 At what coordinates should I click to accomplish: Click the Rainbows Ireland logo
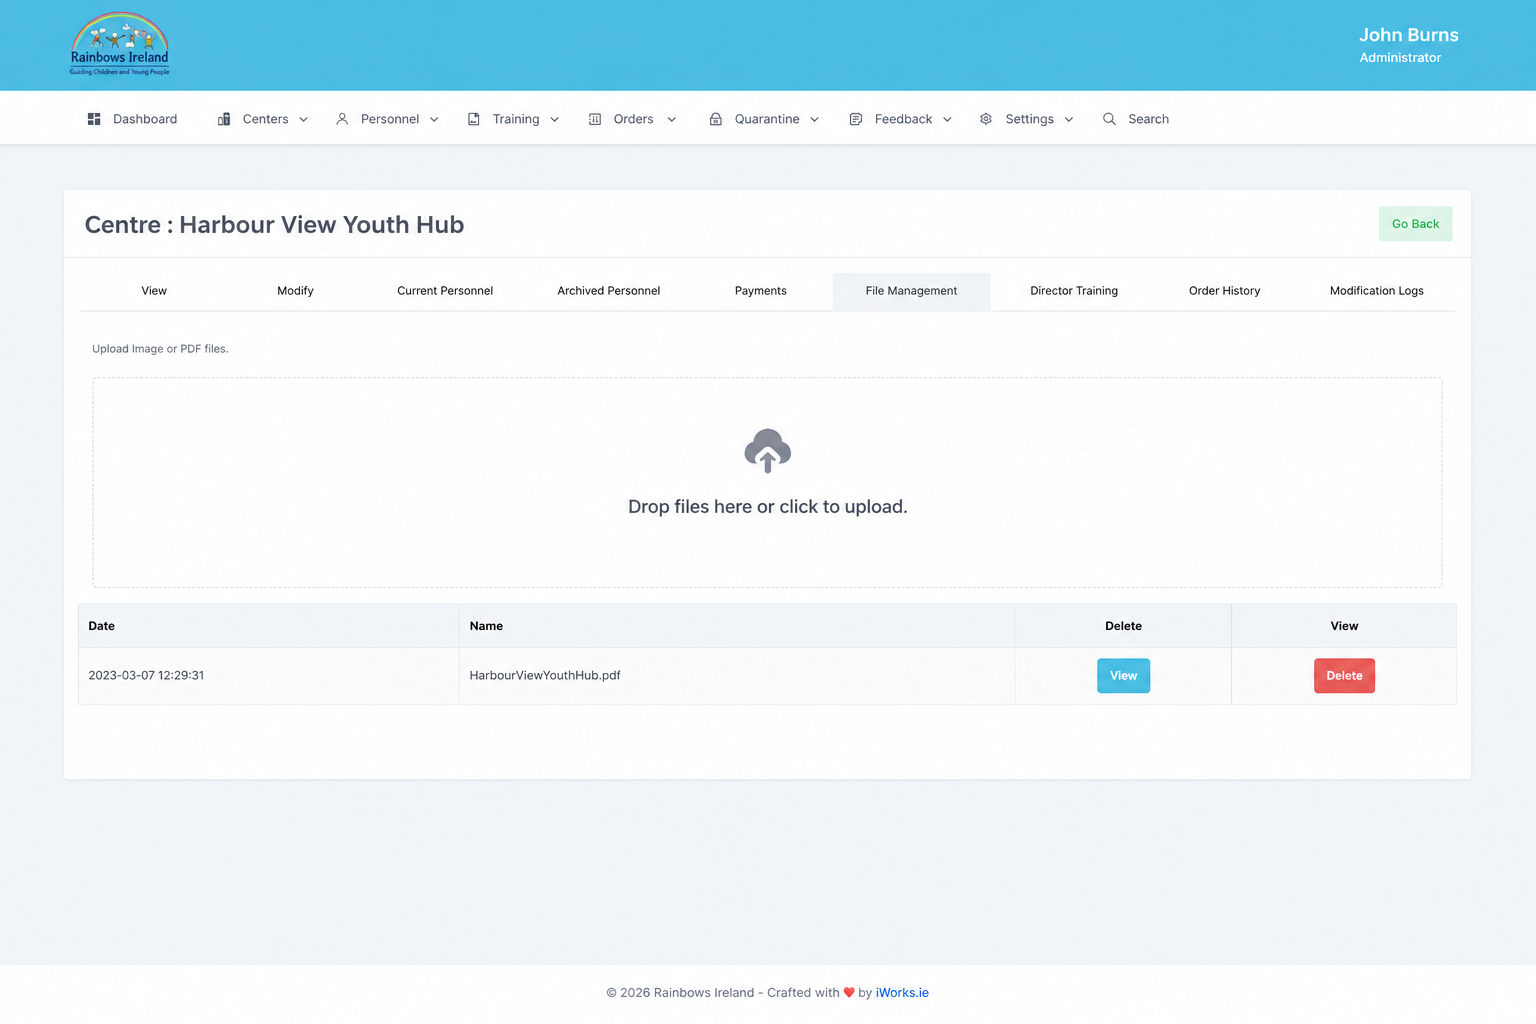(119, 44)
